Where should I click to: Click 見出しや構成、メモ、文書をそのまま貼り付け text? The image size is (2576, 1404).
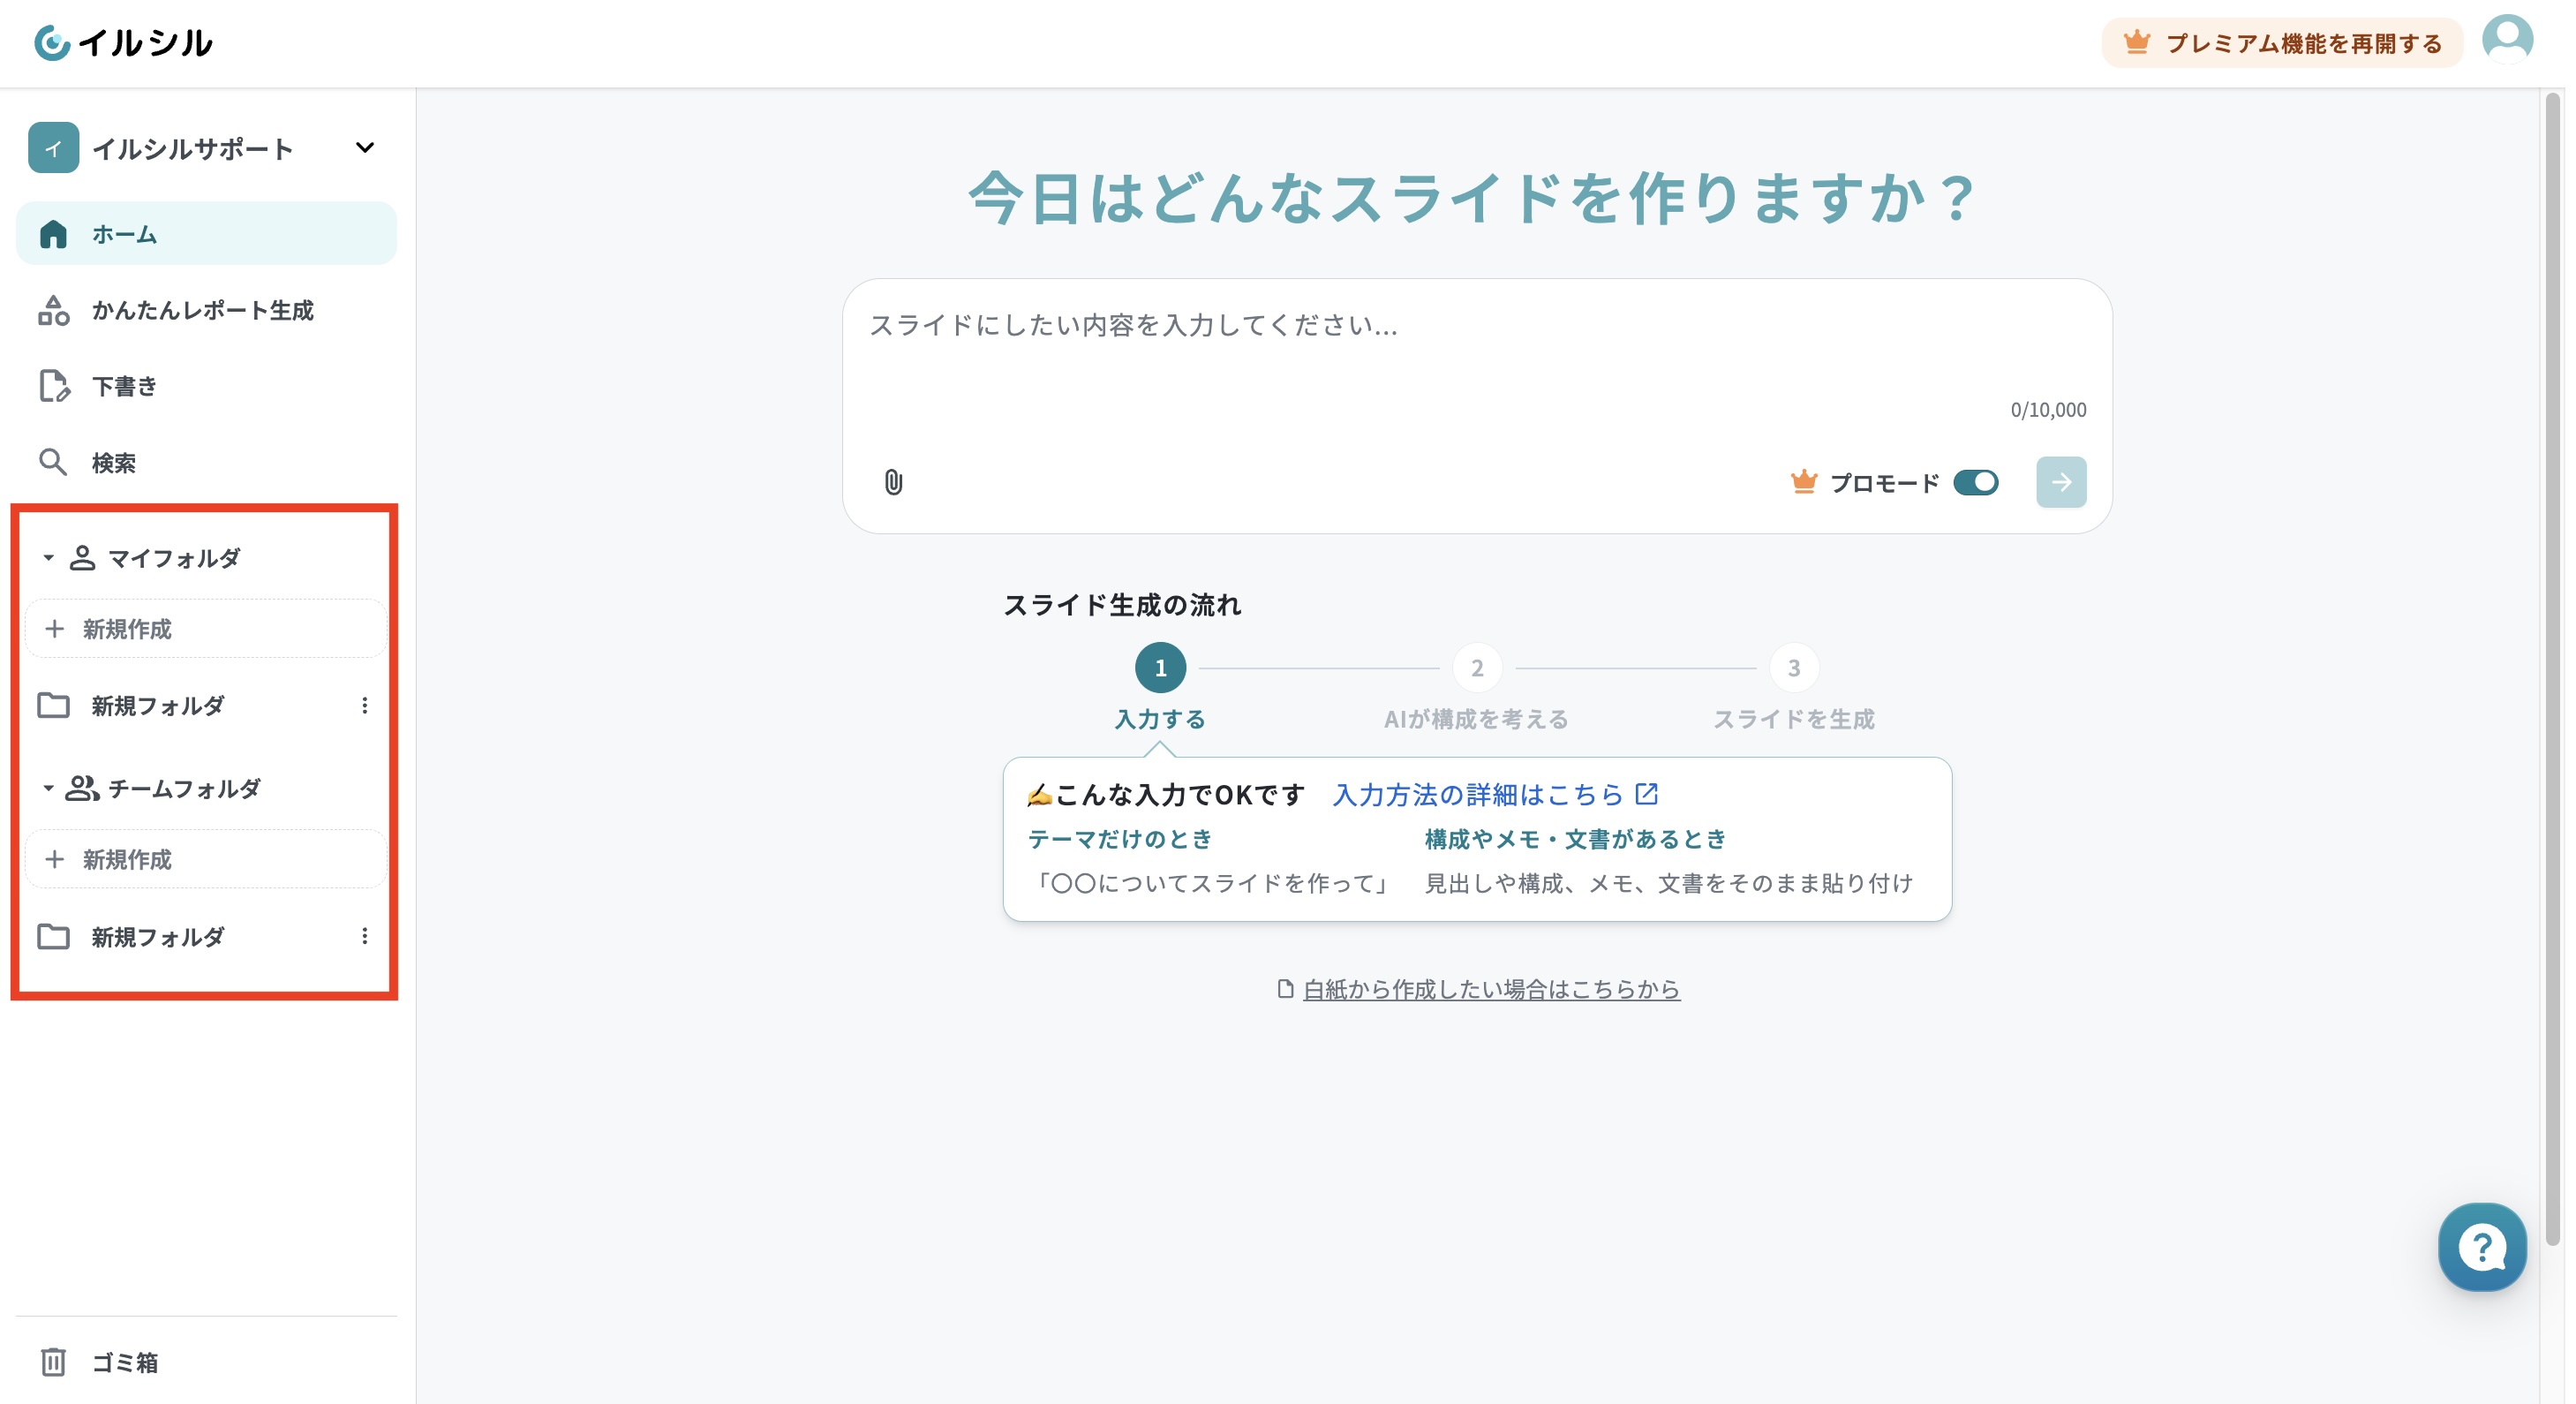coord(1668,883)
